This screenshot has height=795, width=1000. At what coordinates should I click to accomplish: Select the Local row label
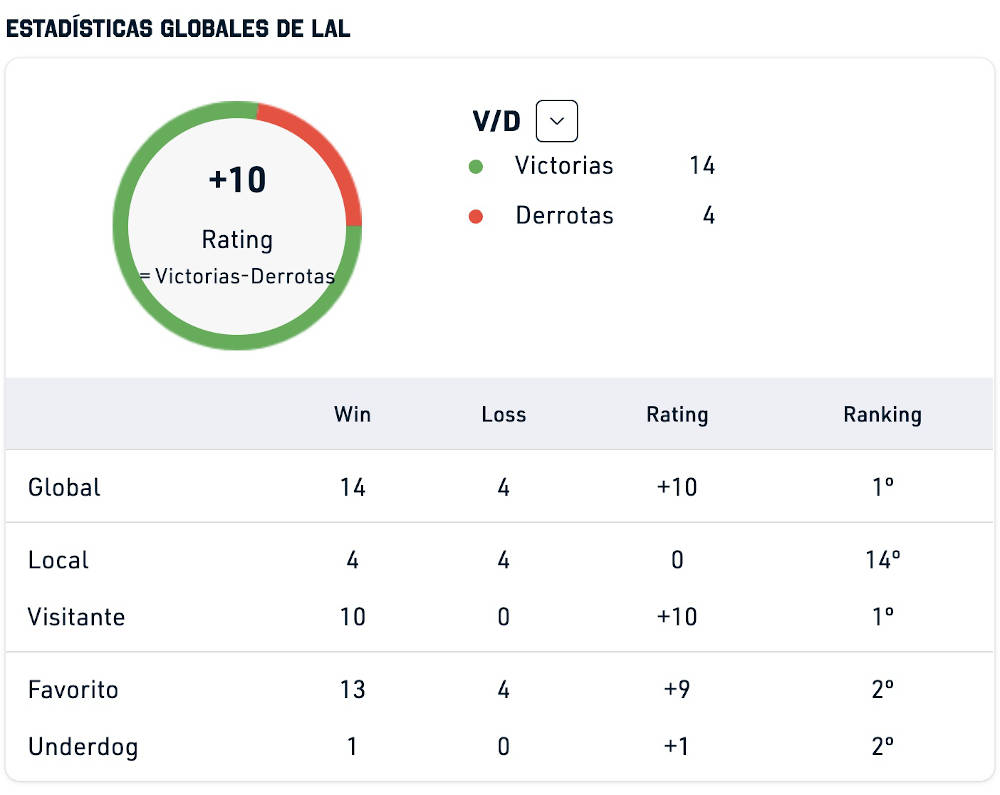pos(58,560)
